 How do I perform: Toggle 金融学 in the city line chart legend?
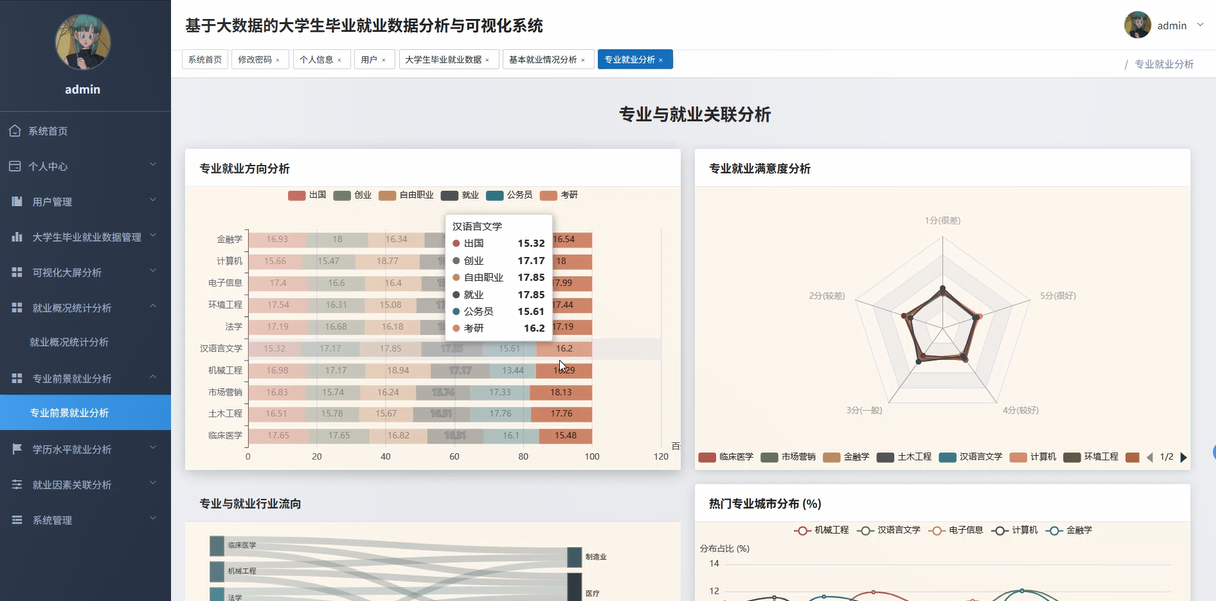click(1069, 530)
